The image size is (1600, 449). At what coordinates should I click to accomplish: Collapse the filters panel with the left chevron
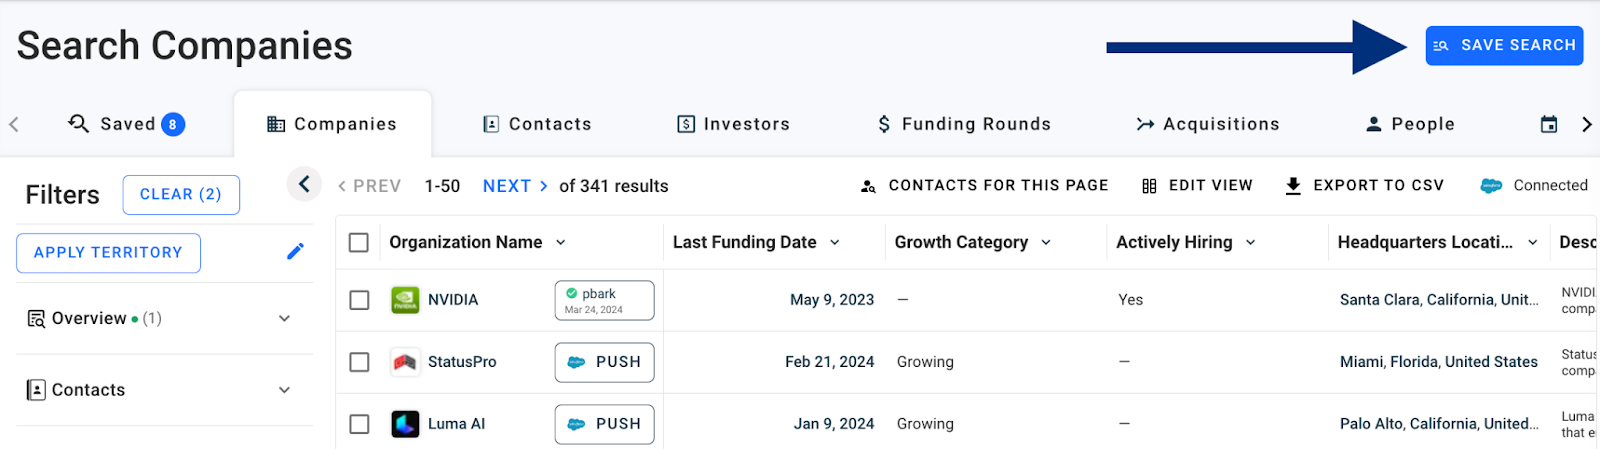click(304, 184)
